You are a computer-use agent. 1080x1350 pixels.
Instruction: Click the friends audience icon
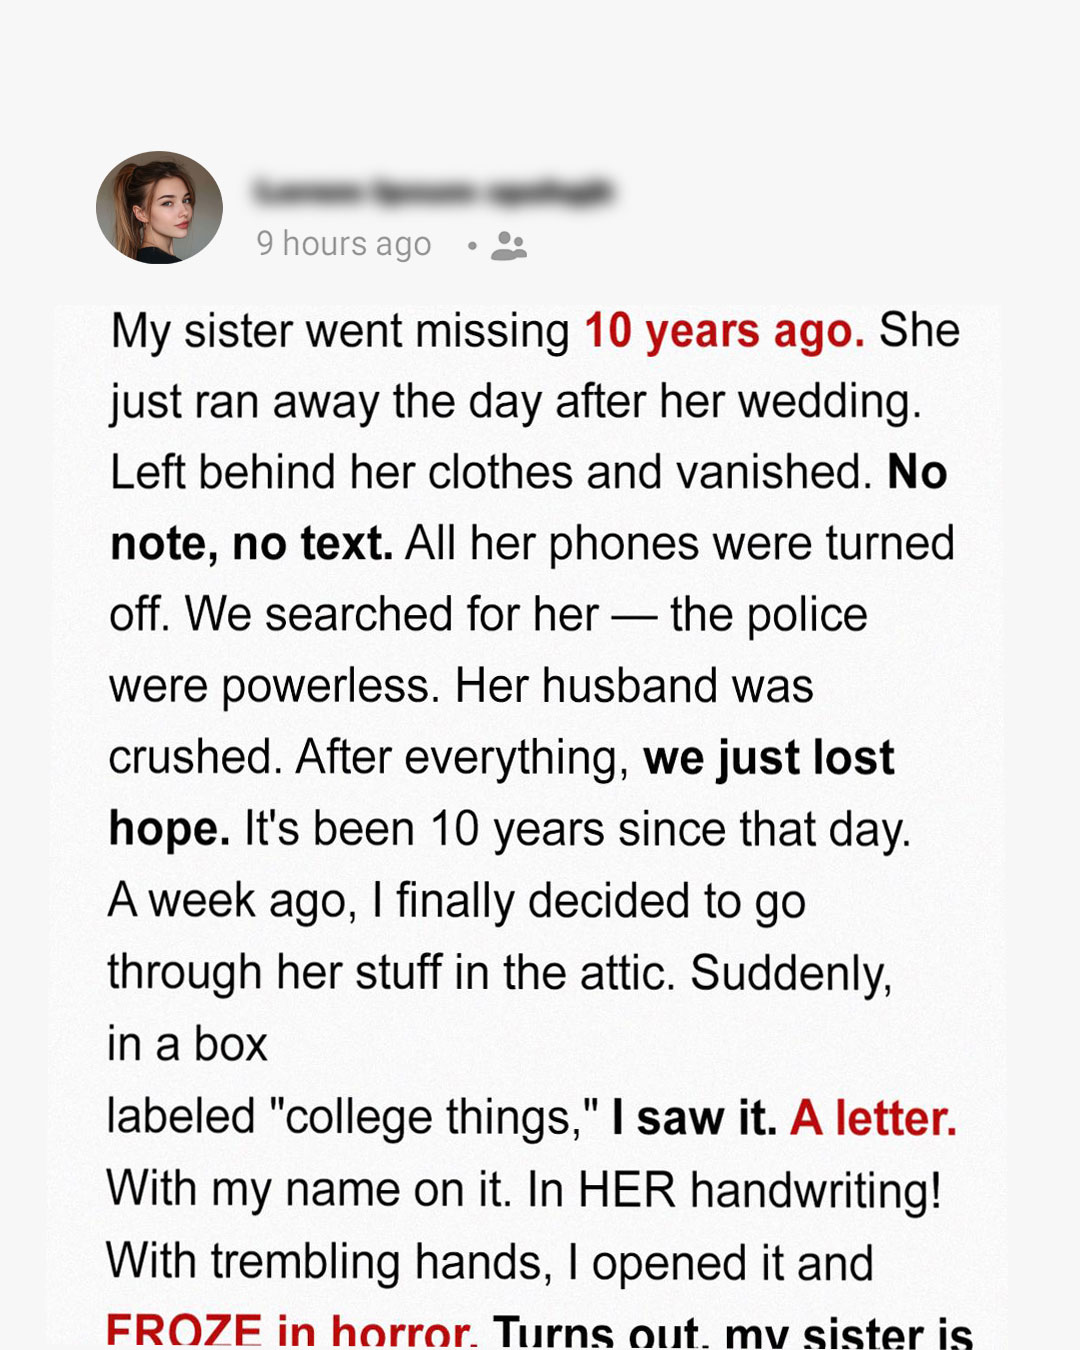[x=508, y=245]
